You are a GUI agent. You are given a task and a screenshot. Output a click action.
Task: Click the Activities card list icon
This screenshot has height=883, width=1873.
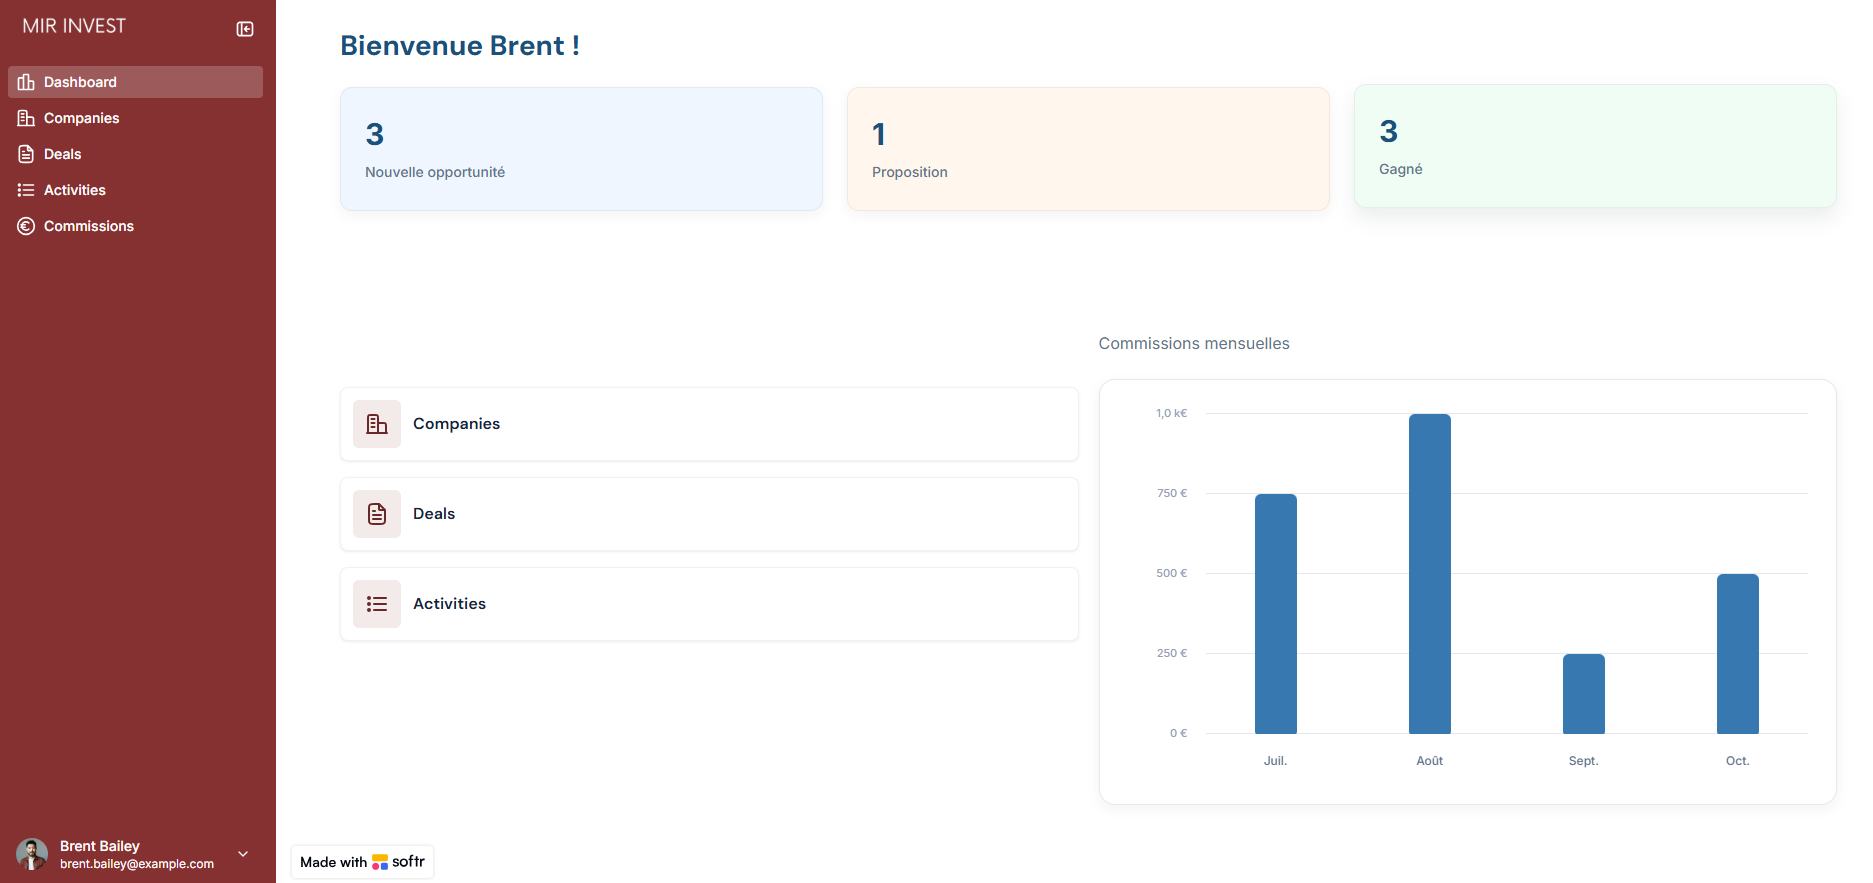(377, 604)
